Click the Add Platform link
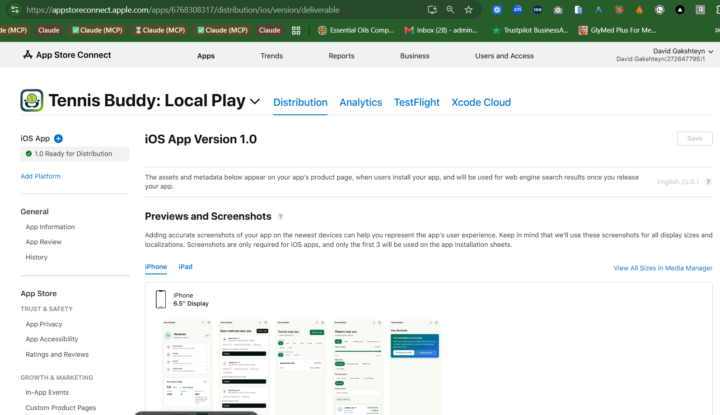 coord(40,176)
